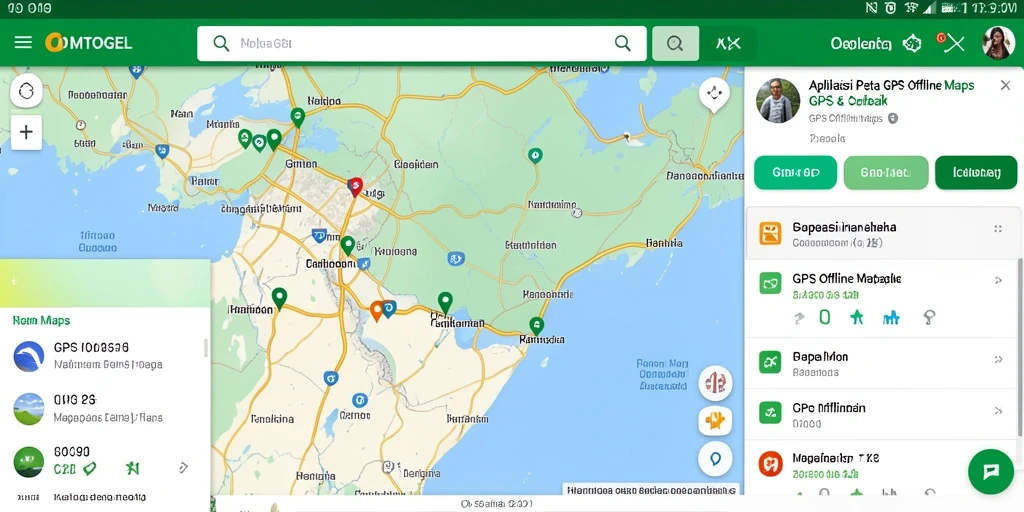This screenshot has width=1024, height=512.
Task: Click the round location button above zoom plus
Action: point(26,91)
